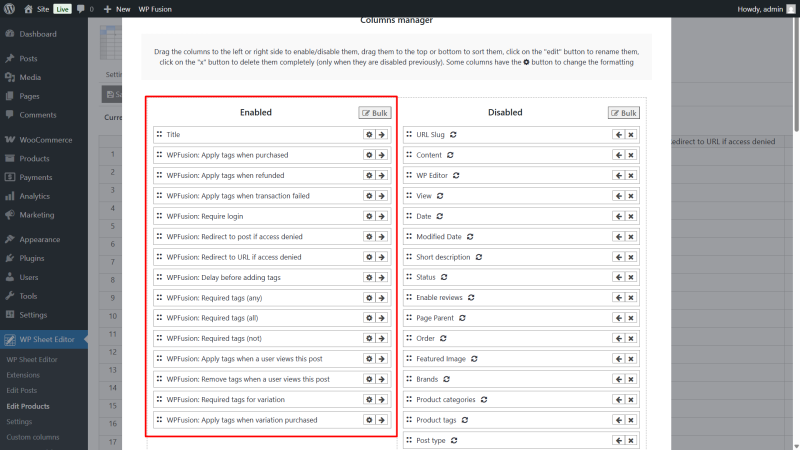This screenshot has height=450, width=800.
Task: Enable Content column with left arrow
Action: point(618,155)
